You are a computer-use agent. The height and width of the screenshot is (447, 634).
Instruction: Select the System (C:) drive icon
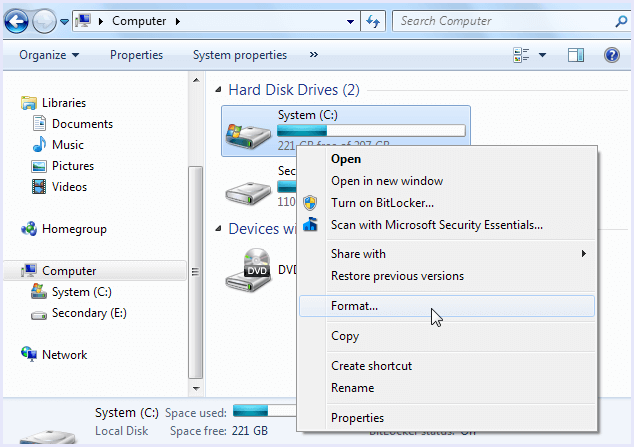point(248,135)
